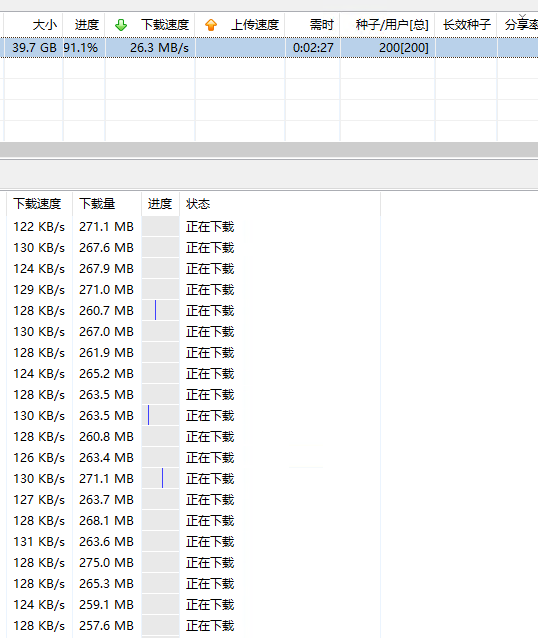The image size is (538, 638).
Task: Click the 大小 column header
Action: [x=45, y=25]
